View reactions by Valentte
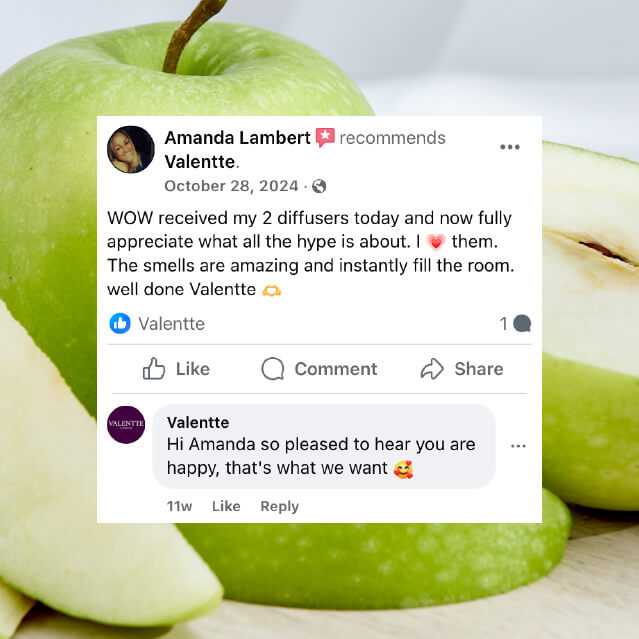639x639 pixels. point(172,324)
